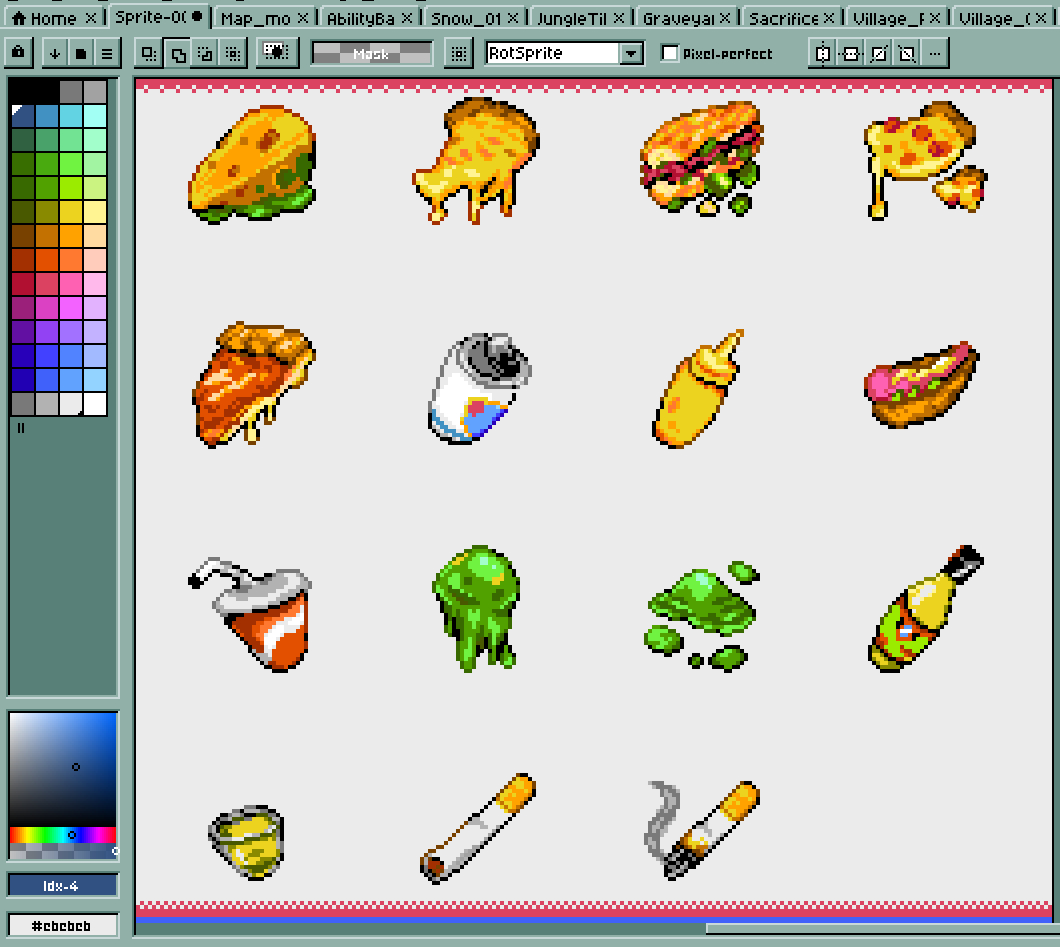Open the ellipsis more options button
Screen dimensions: 1060x947
pos(934,53)
